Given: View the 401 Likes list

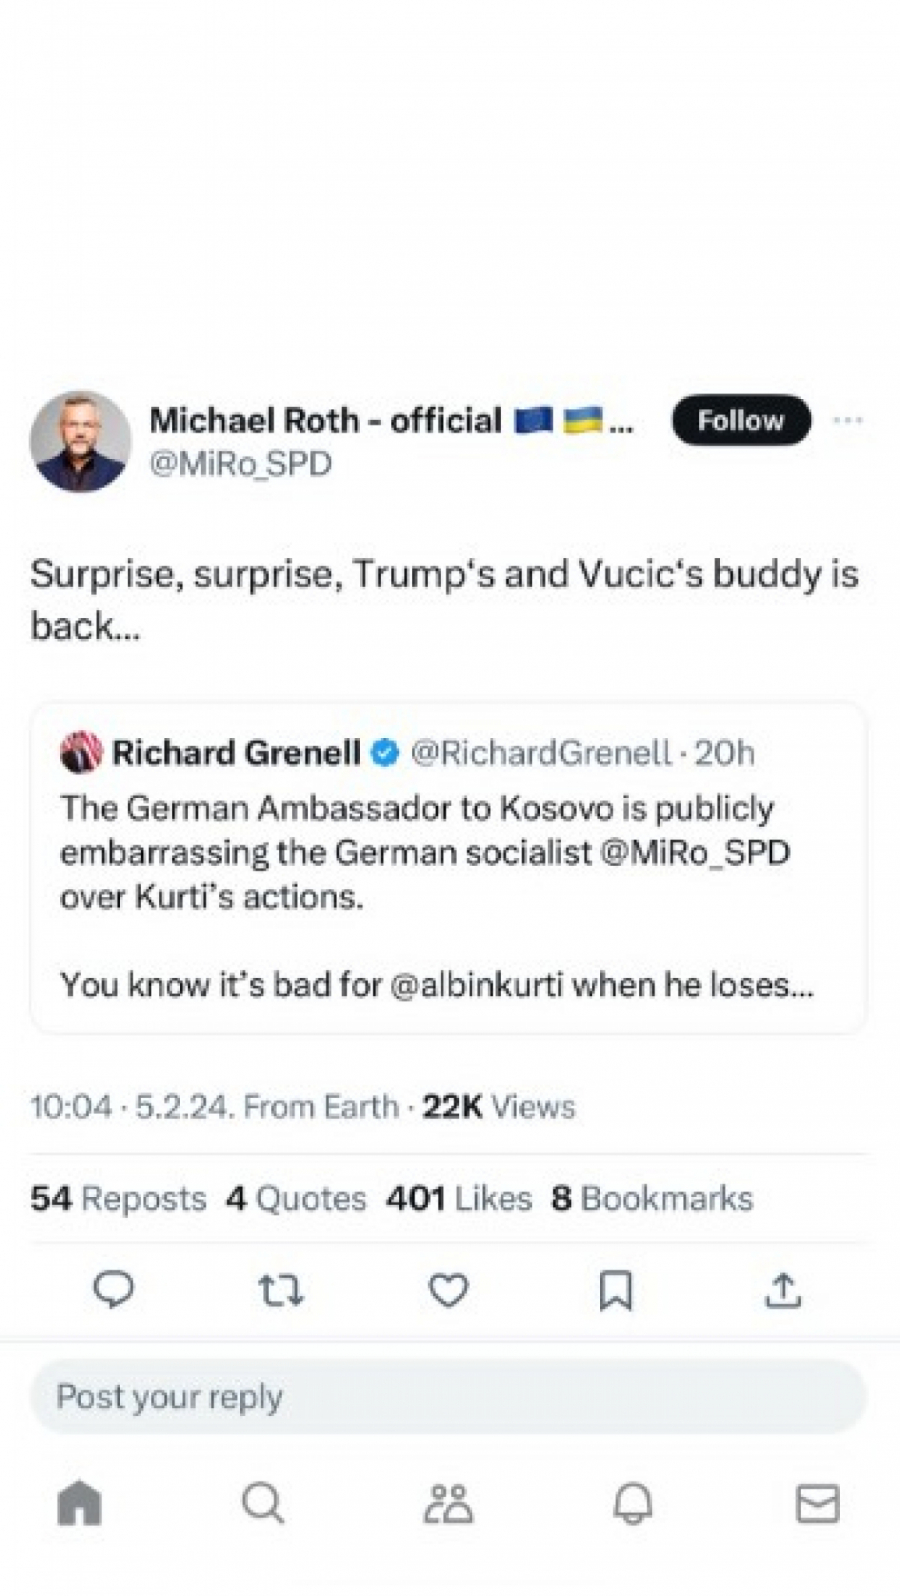Looking at the screenshot, I should point(459,1198).
